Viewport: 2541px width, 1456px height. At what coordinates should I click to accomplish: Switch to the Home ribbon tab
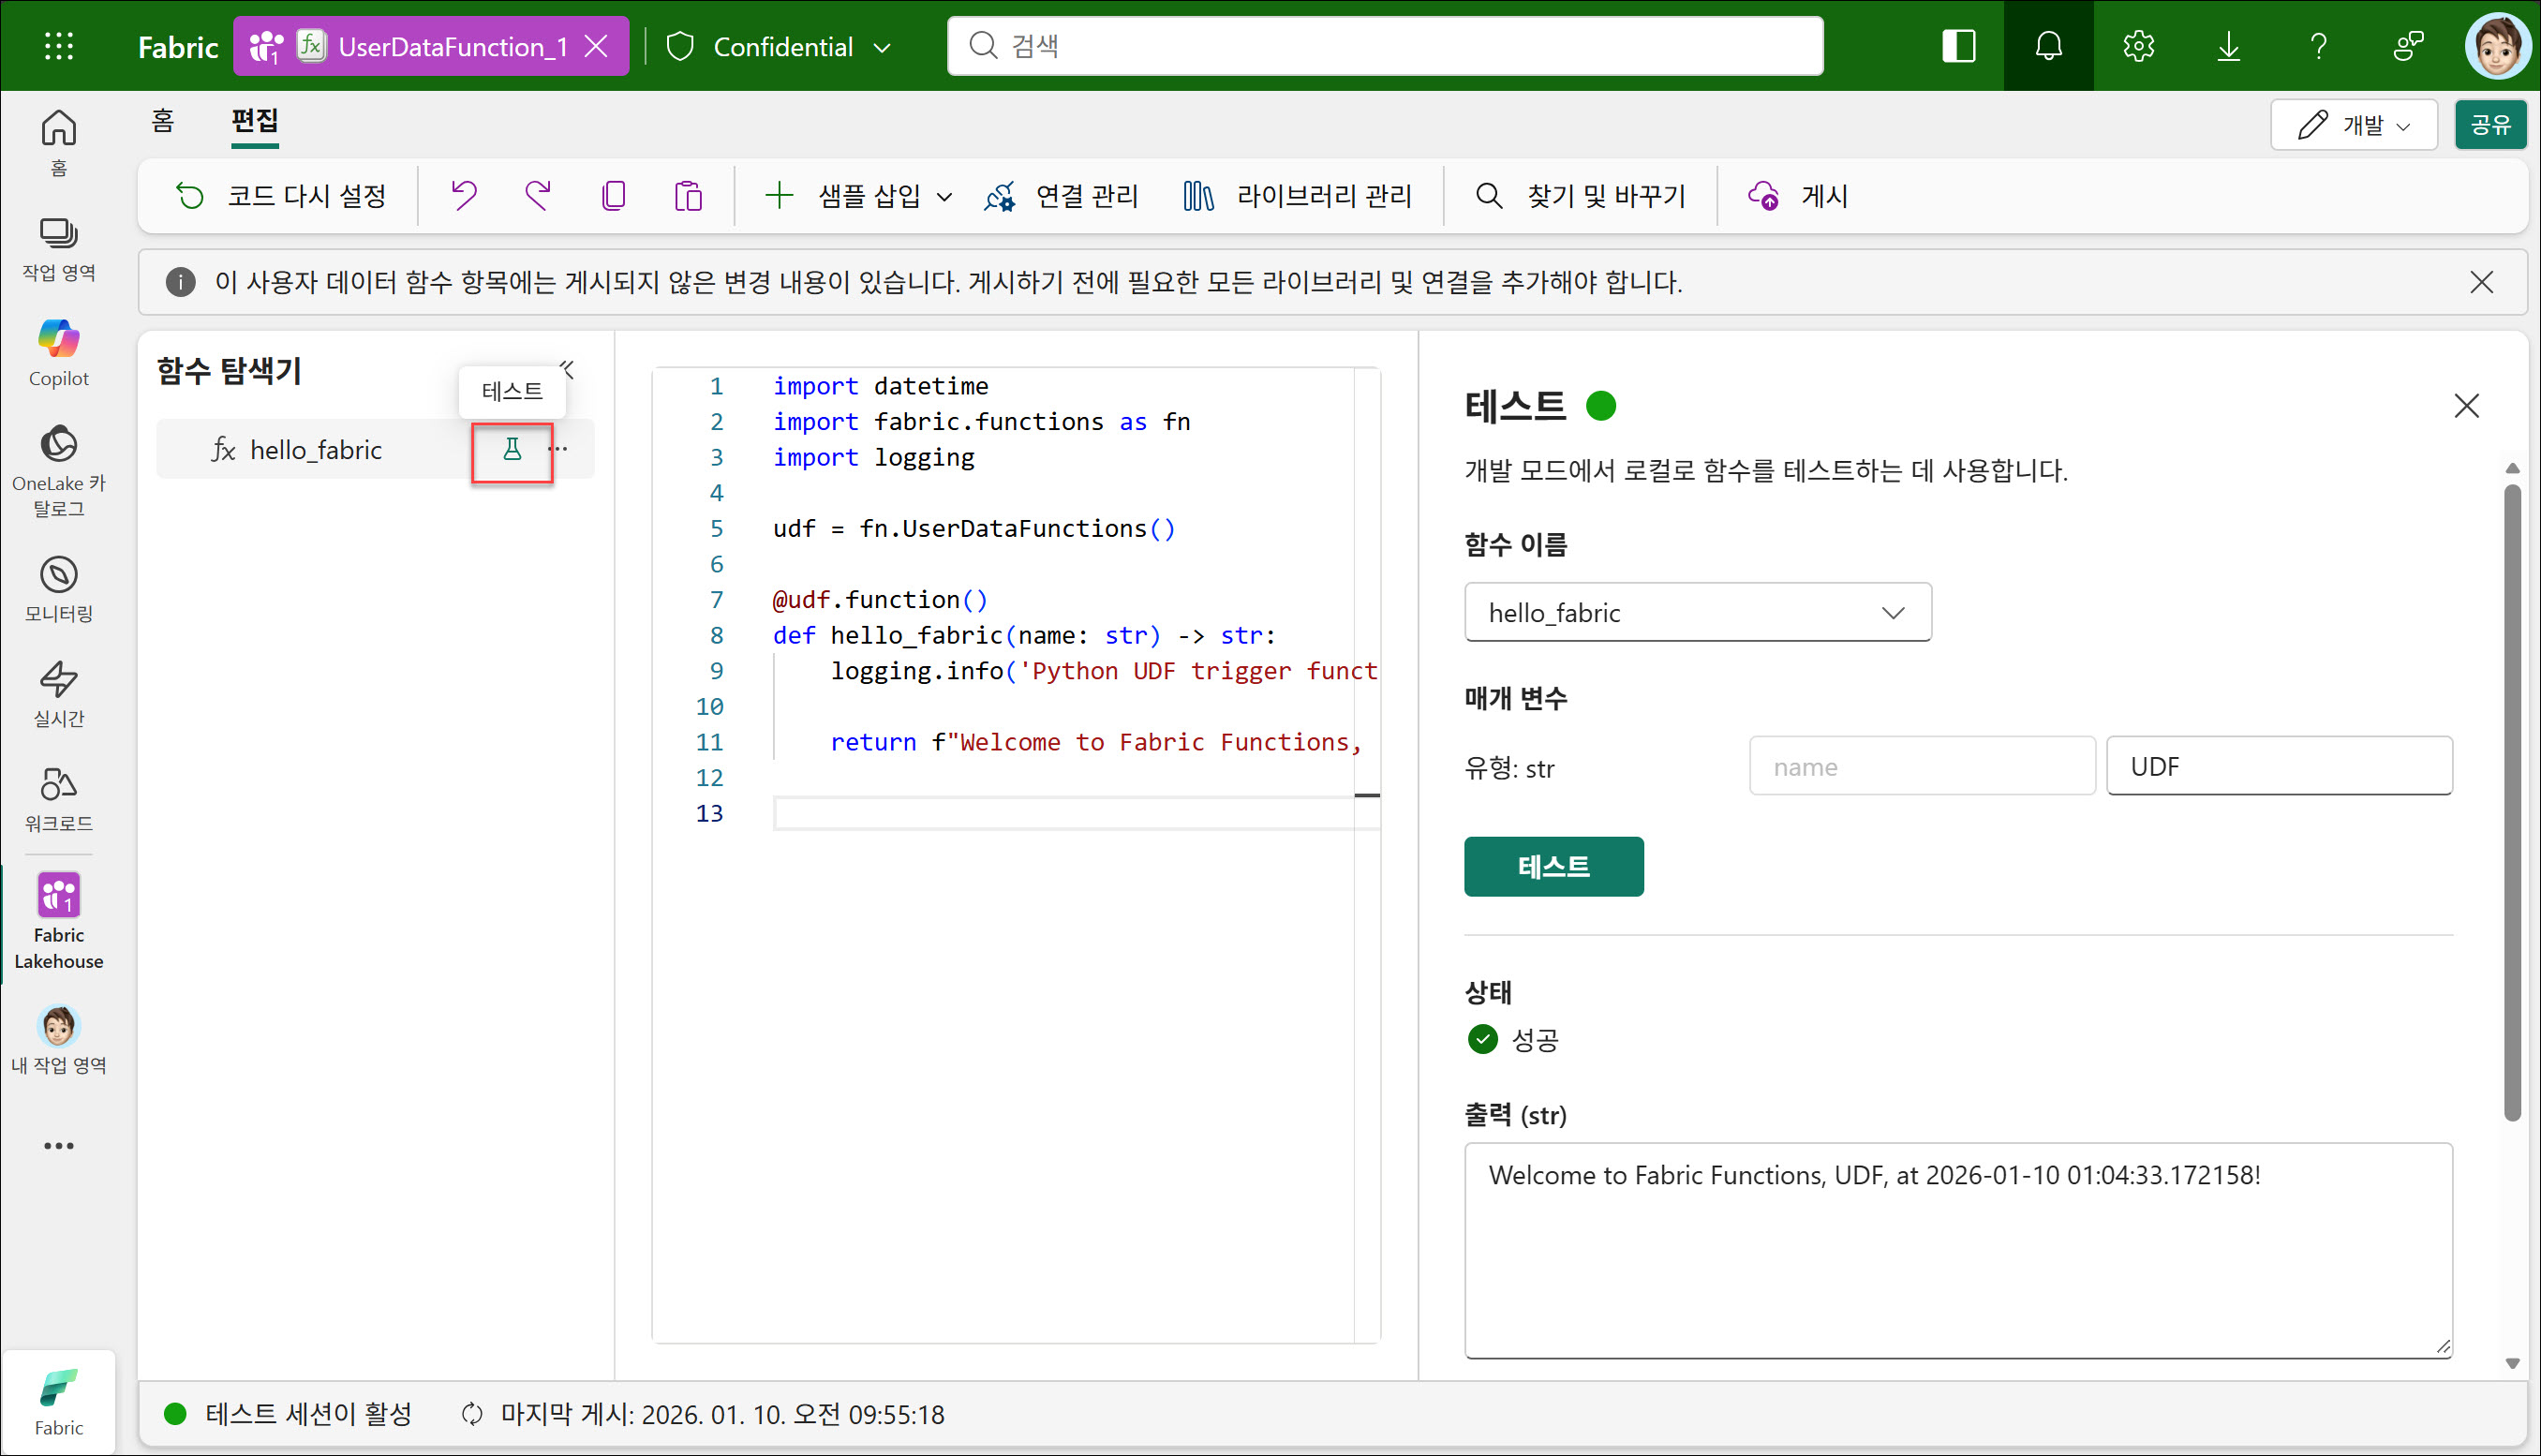163,121
